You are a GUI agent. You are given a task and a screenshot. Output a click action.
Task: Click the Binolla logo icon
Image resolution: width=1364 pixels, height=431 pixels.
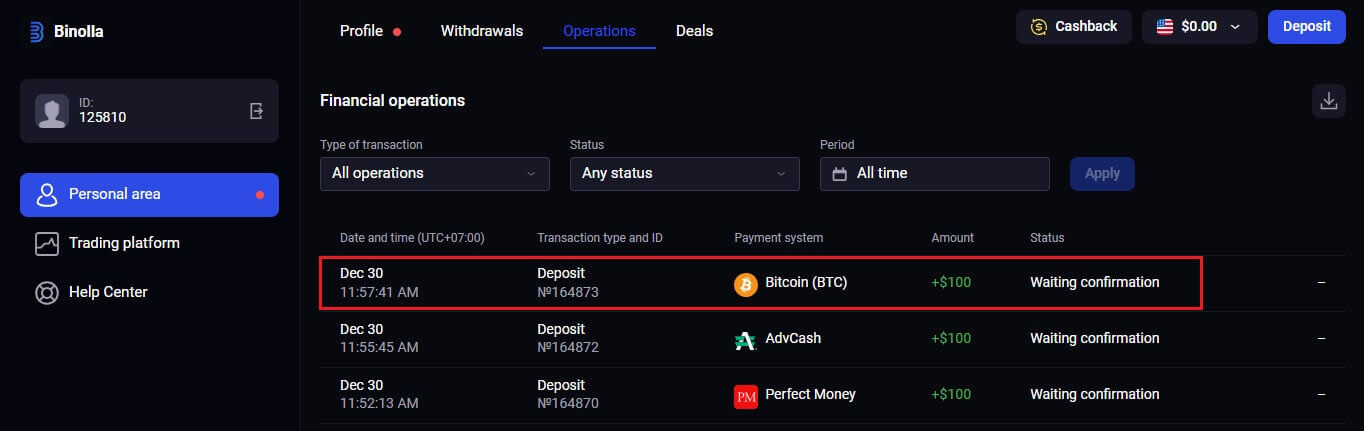click(x=36, y=32)
